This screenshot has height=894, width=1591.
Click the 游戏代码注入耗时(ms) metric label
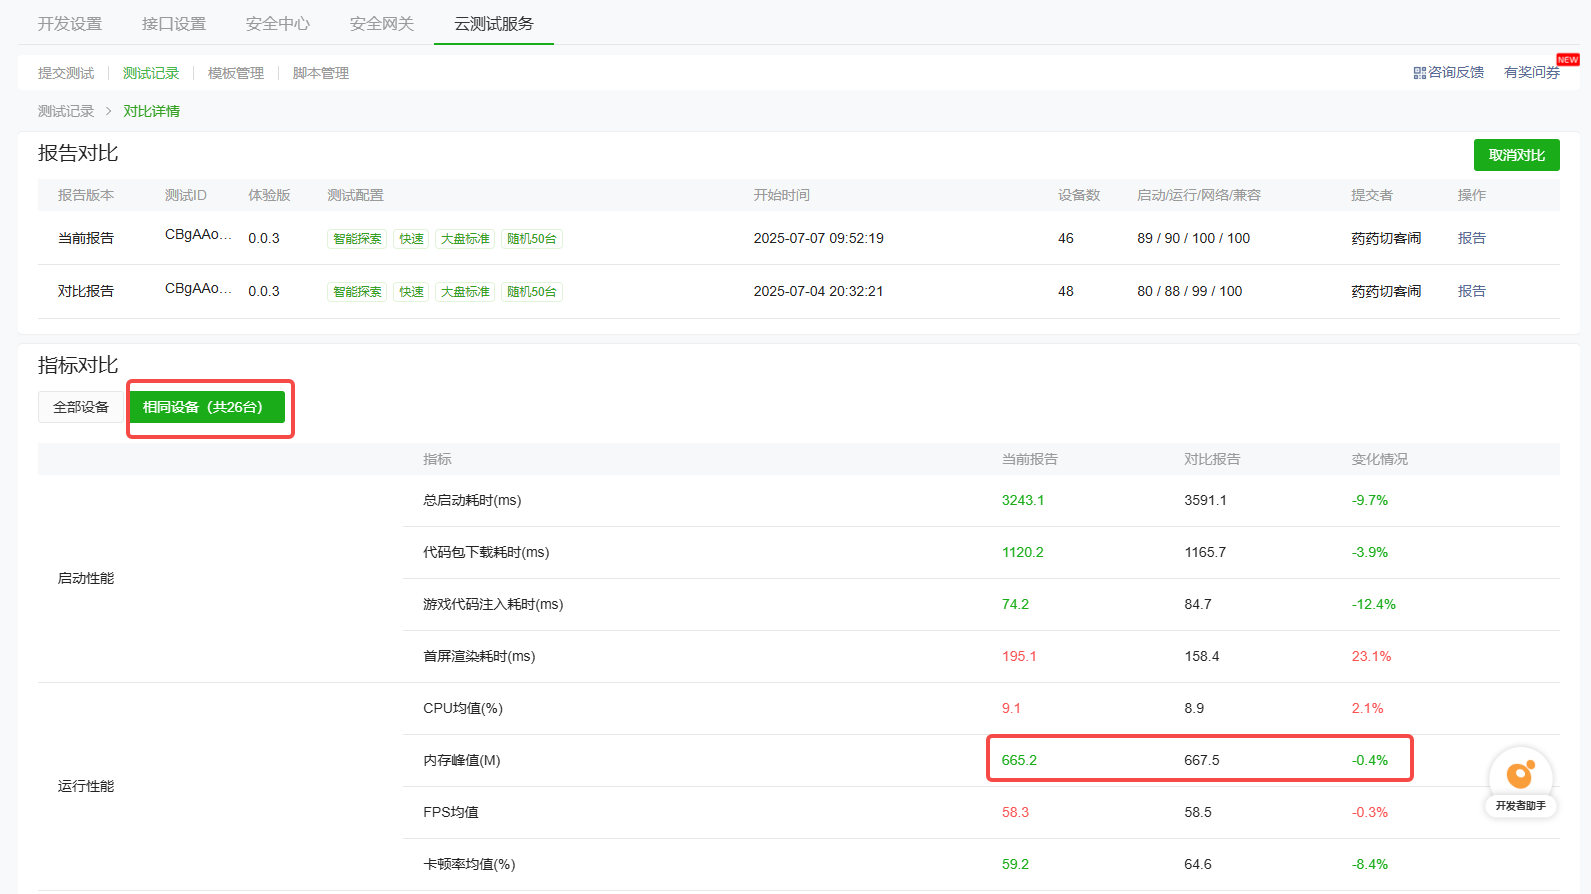(x=493, y=604)
